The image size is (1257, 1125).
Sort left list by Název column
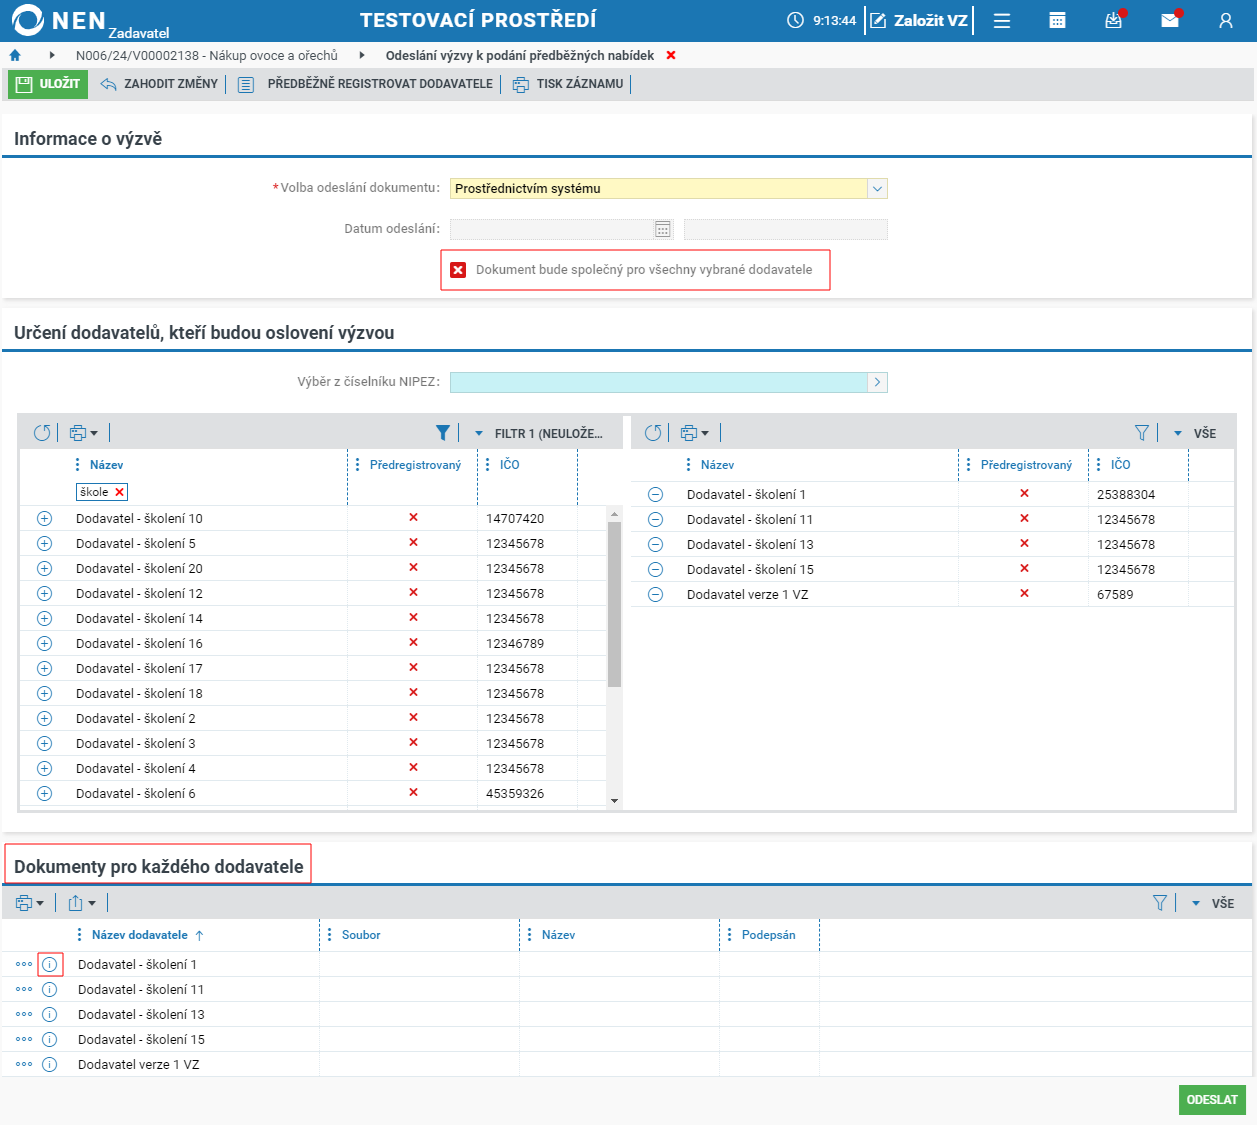(x=107, y=465)
